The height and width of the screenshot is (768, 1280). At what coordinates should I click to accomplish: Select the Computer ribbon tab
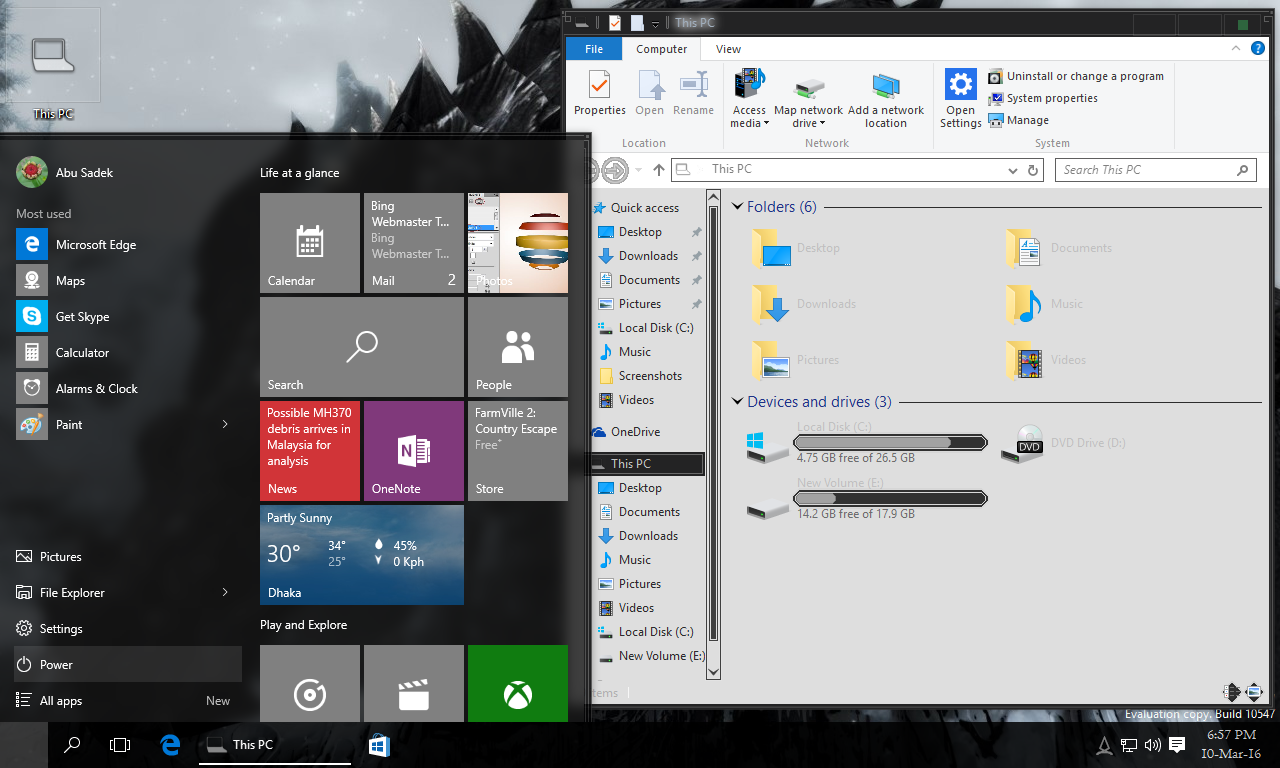[662, 49]
